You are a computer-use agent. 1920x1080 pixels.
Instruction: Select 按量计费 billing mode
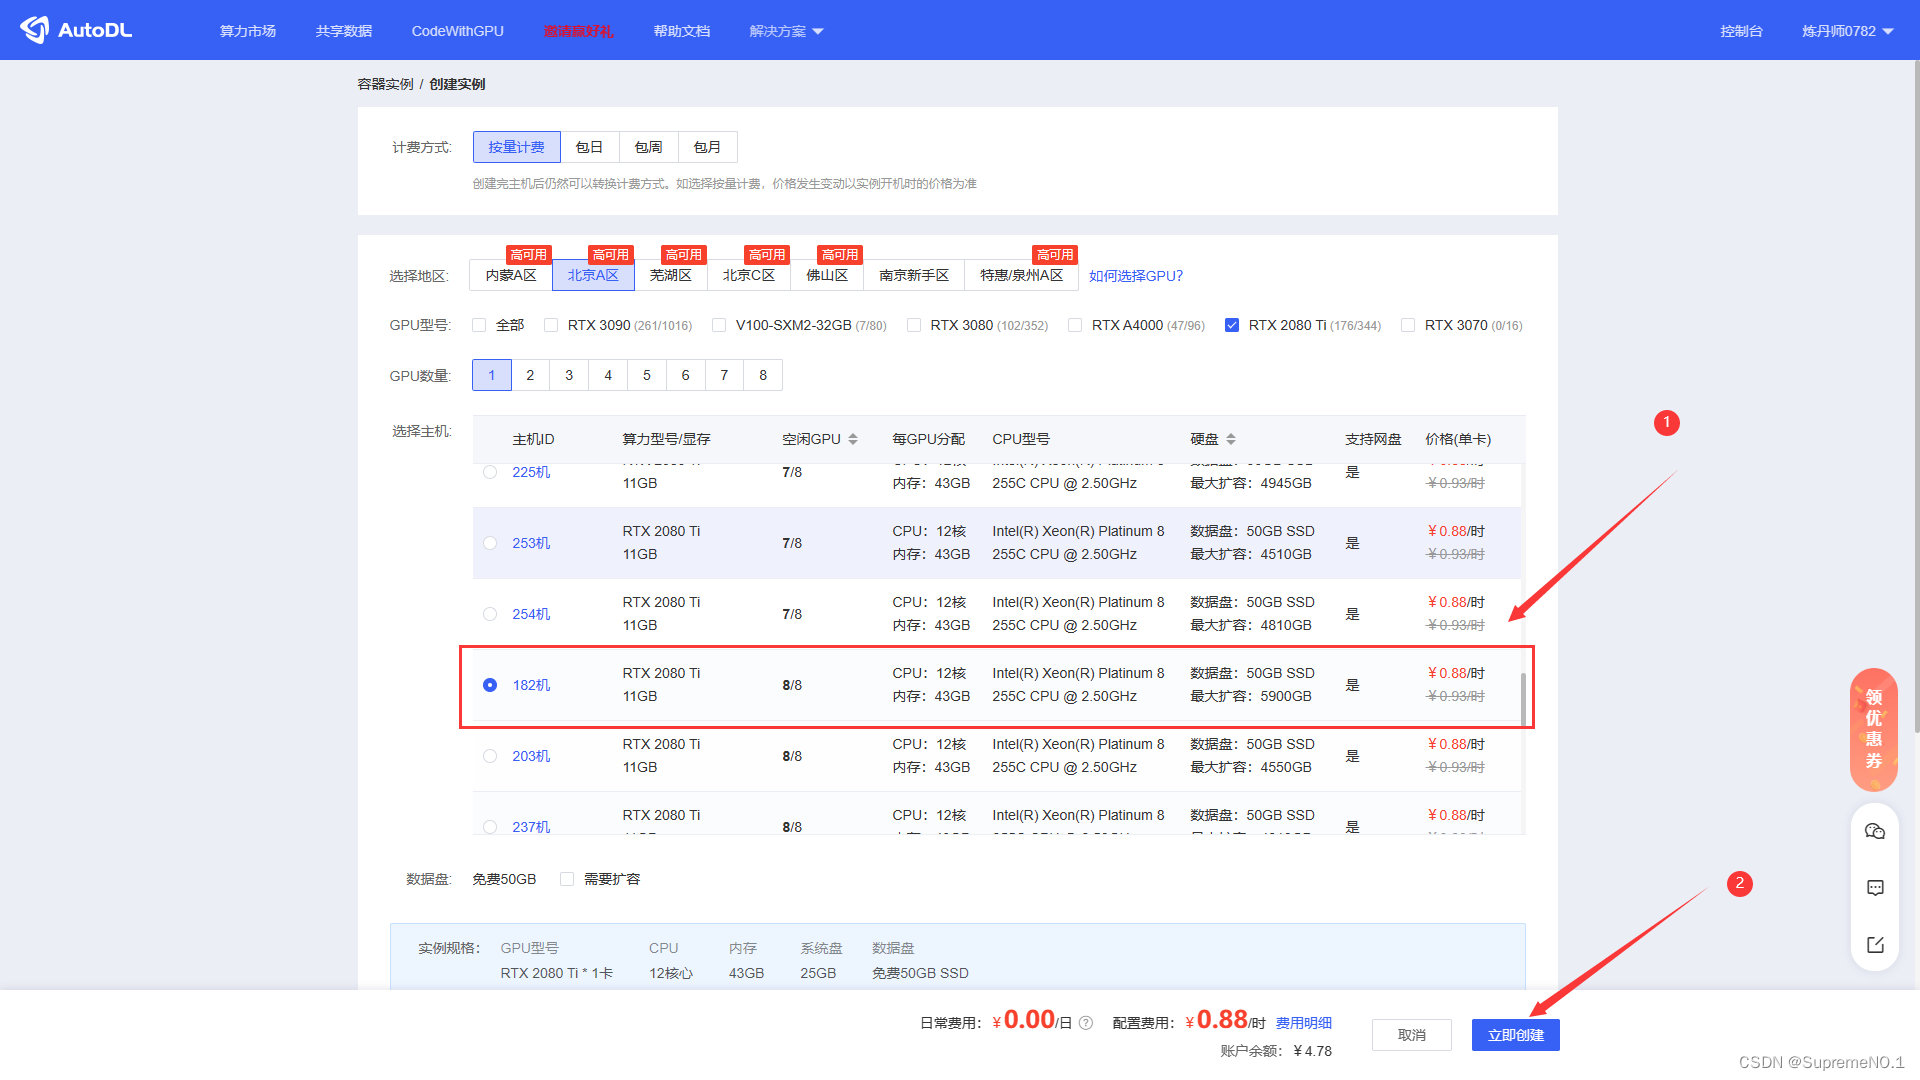[517, 147]
